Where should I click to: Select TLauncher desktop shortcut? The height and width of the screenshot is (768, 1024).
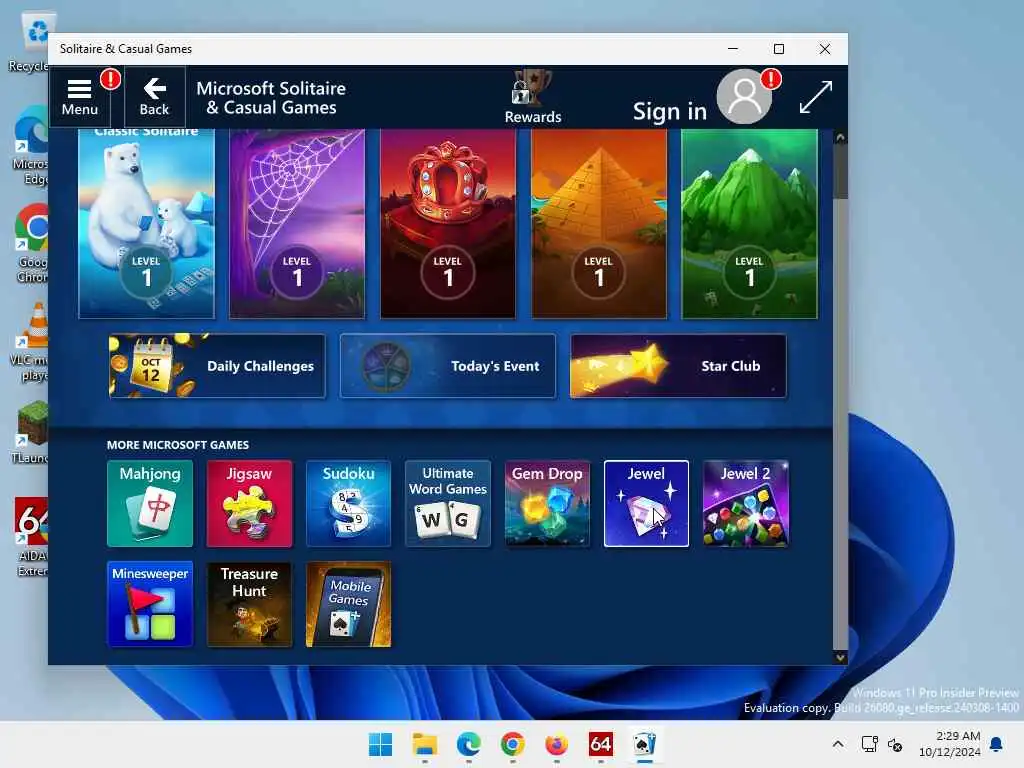pyautogui.click(x=30, y=431)
